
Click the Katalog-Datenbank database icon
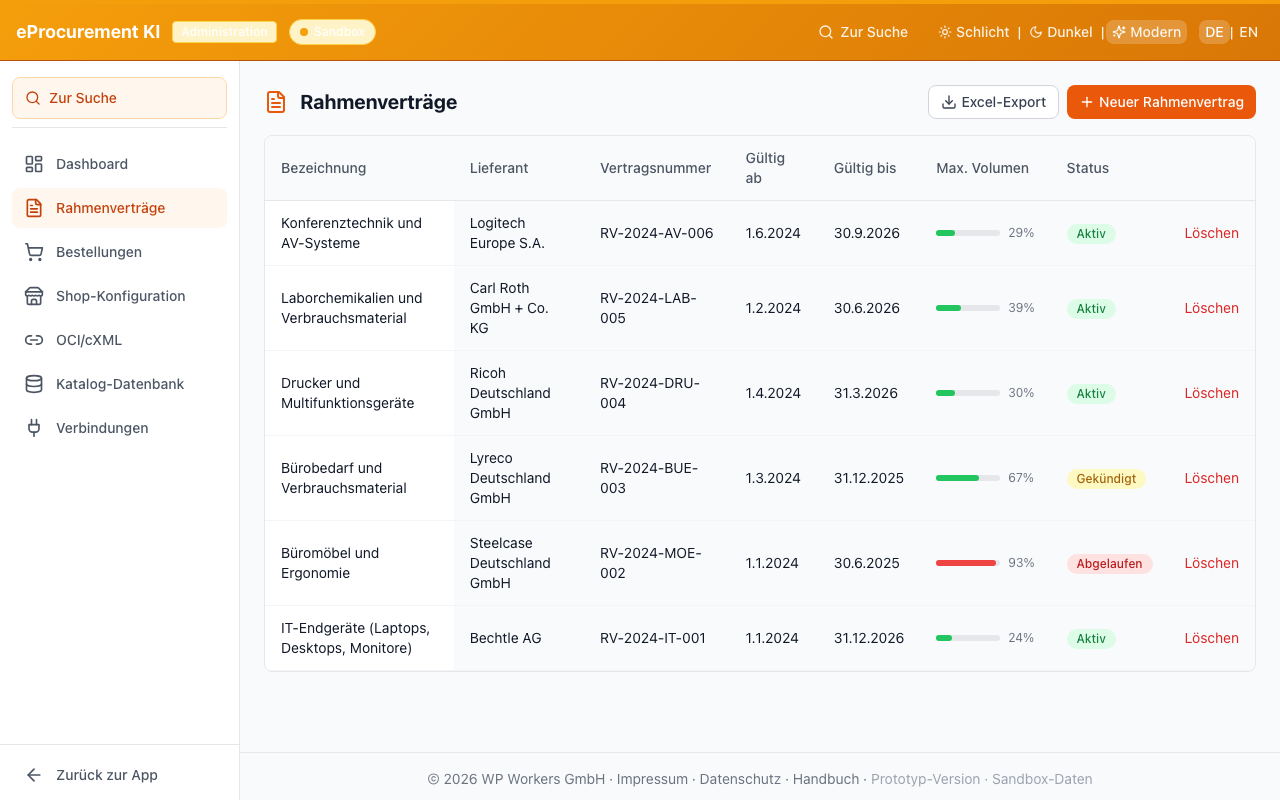pyautogui.click(x=34, y=384)
